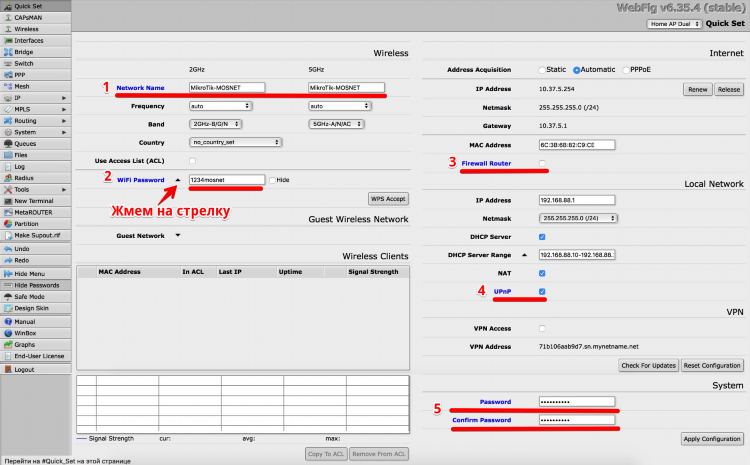Image resolution: width=750 pixels, height=465 pixels.
Task: Open the Manual help icon
Action: click(x=8, y=321)
